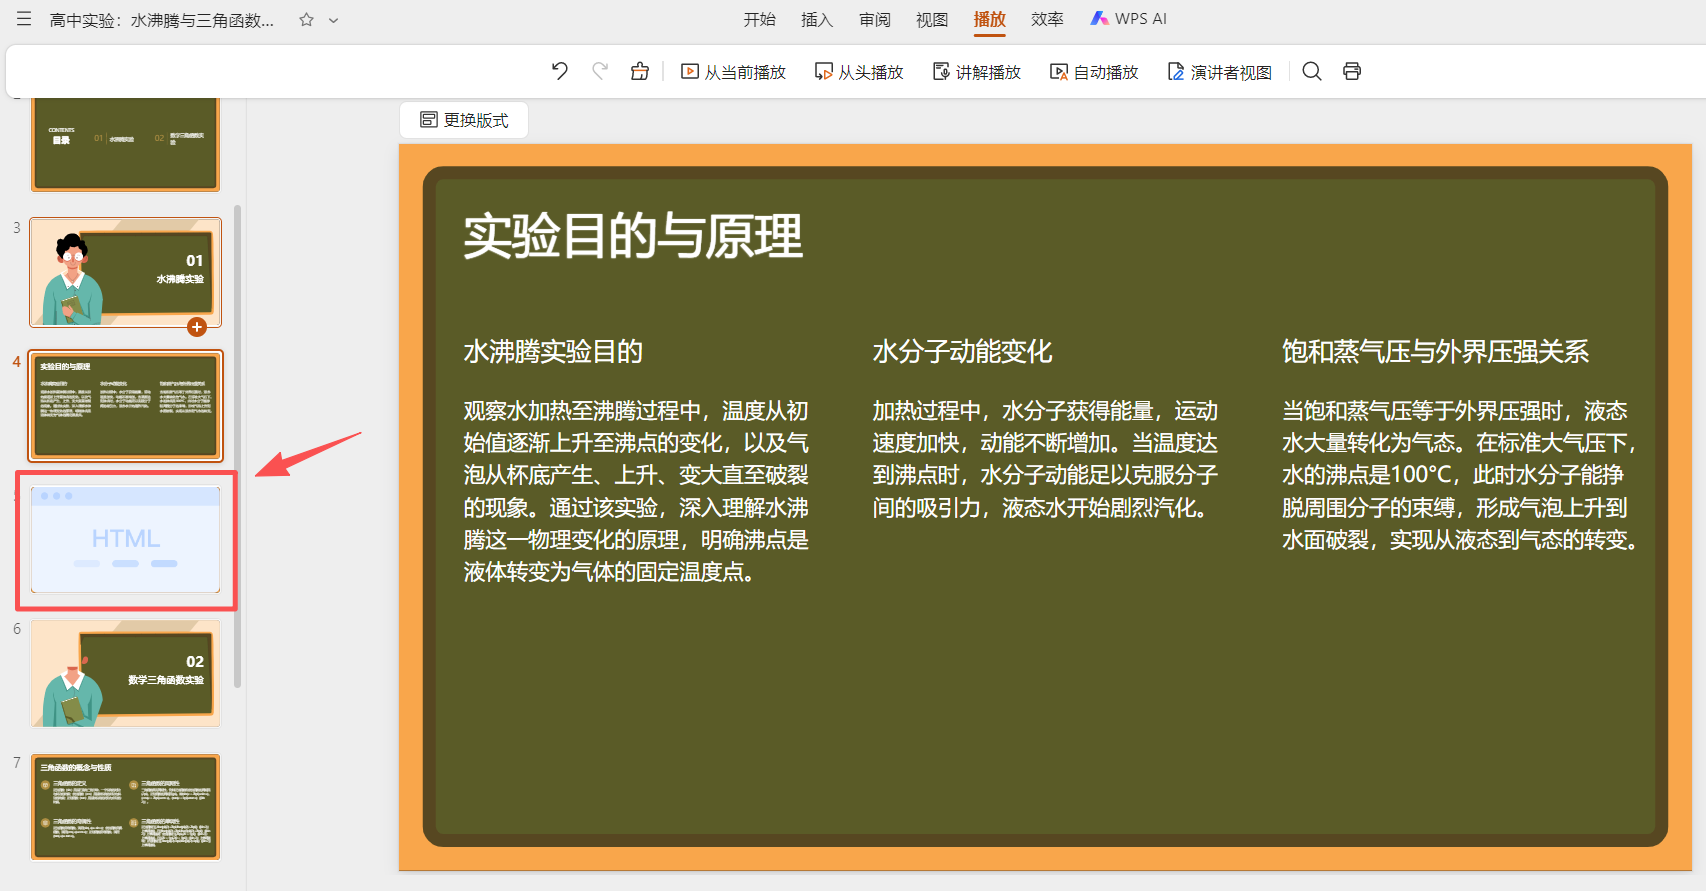Add new slide with plus icon

coord(197,327)
